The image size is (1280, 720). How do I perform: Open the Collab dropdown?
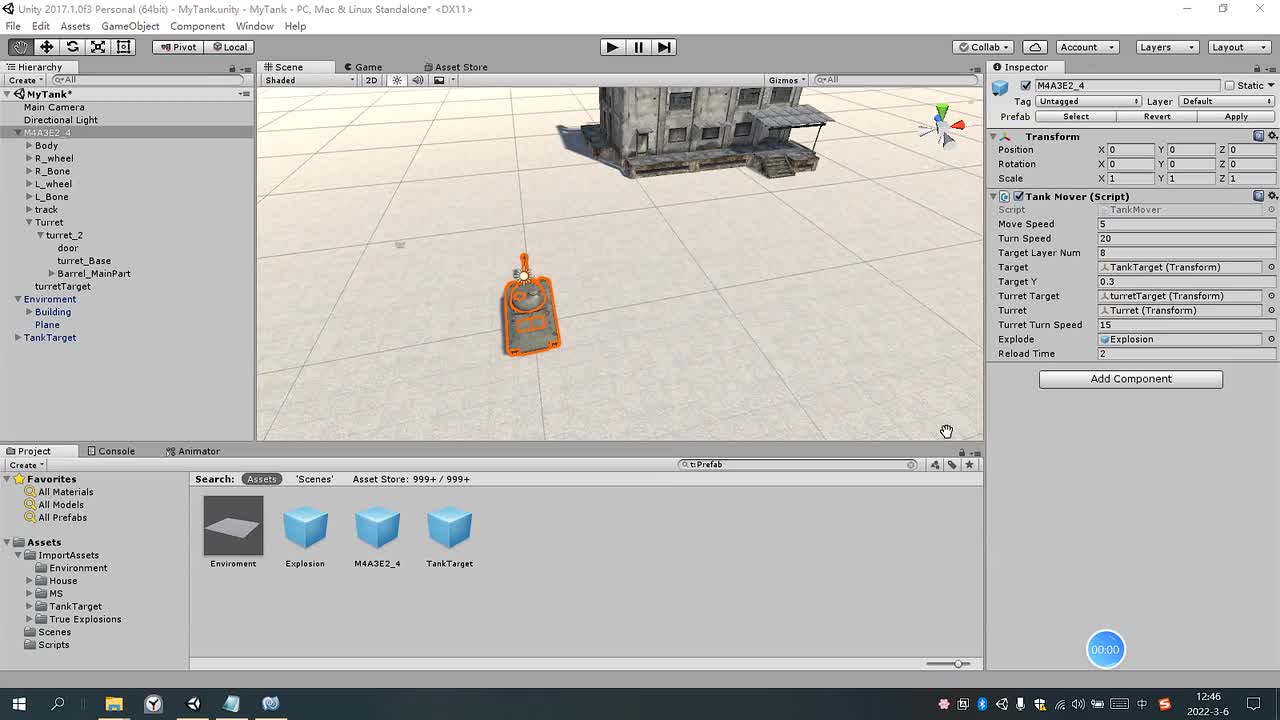tap(983, 47)
